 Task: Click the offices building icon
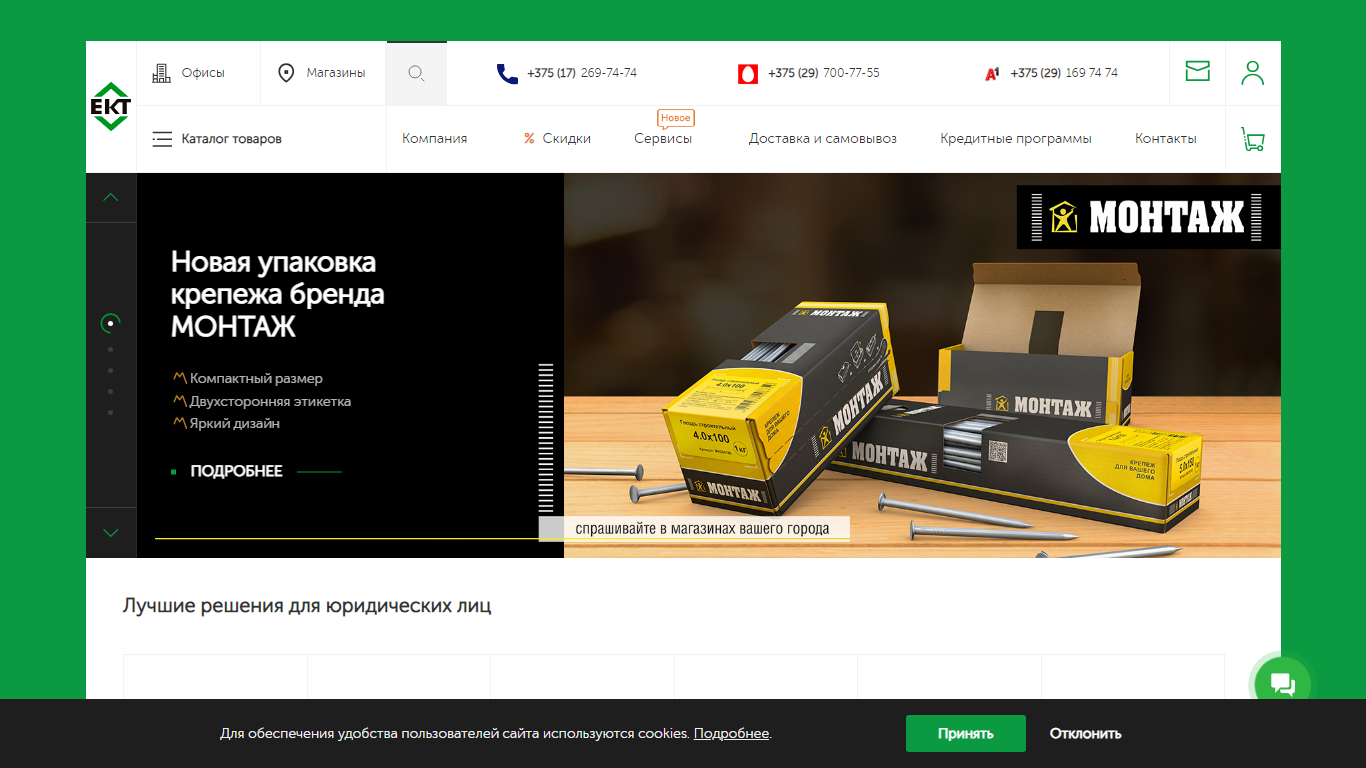pos(161,73)
